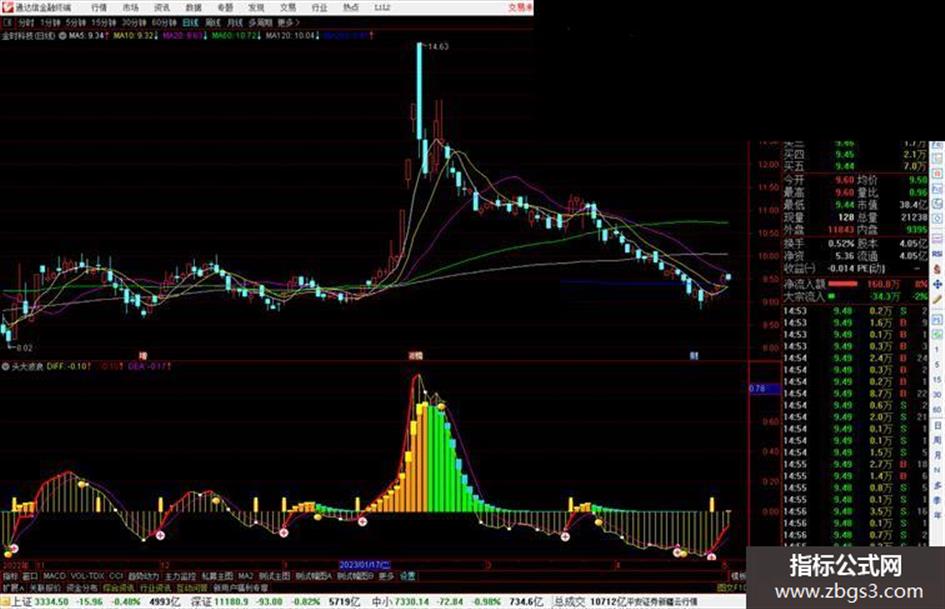Screen dimensions: 945x609
Task: Click the first icon left of 分时
Action: [7, 22]
